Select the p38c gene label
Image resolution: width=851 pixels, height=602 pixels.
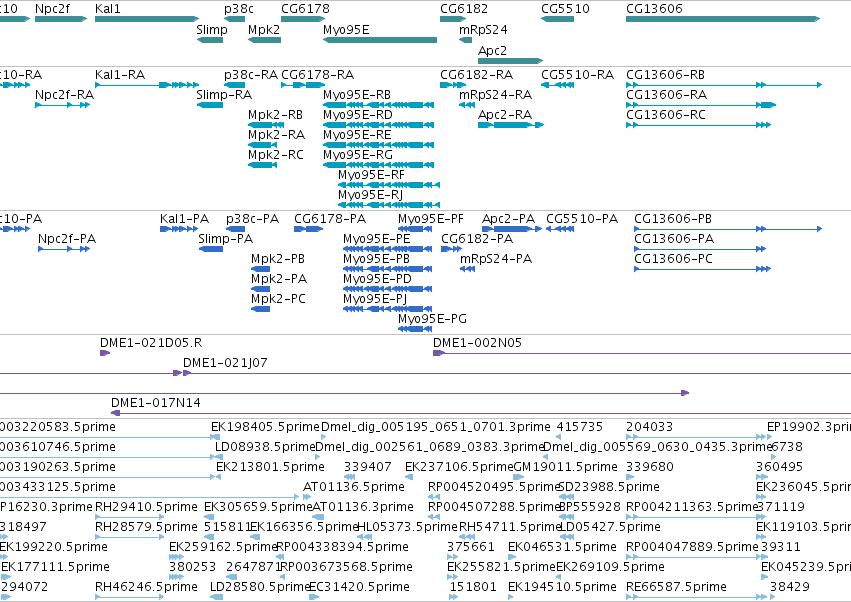click(x=239, y=9)
